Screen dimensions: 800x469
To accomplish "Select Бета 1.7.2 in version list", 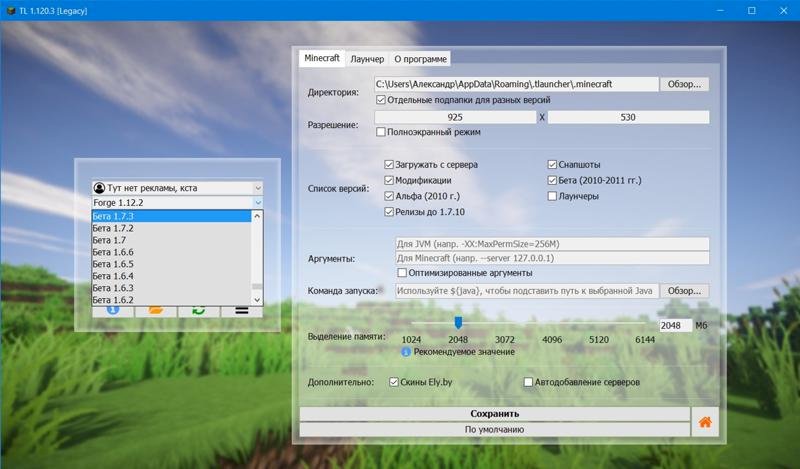I will (x=171, y=228).
